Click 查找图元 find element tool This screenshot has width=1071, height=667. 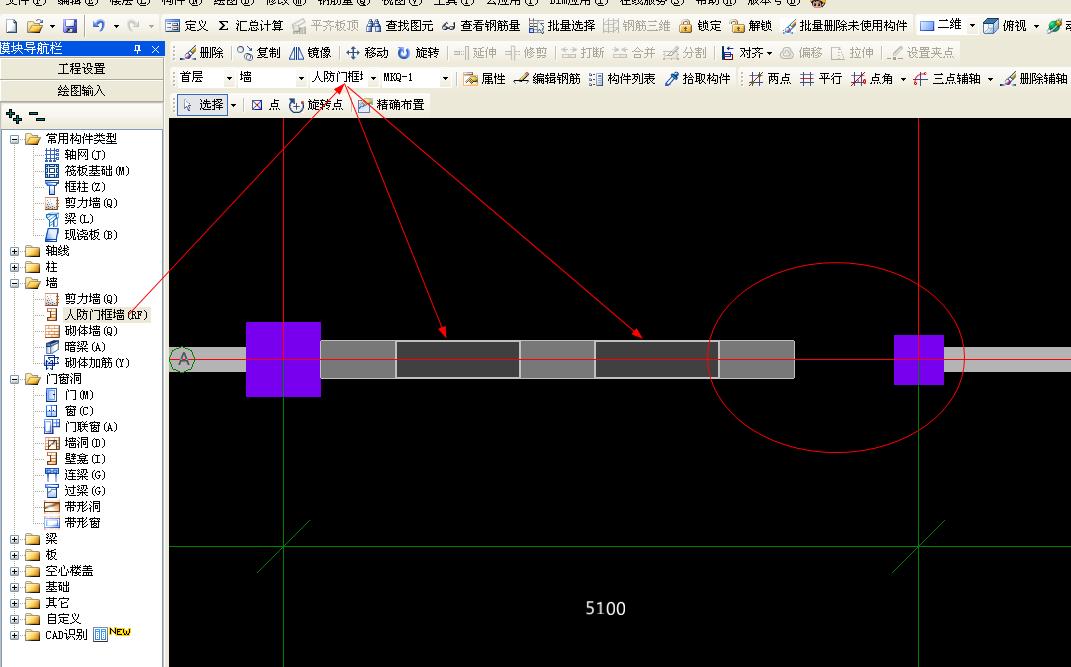(x=400, y=26)
